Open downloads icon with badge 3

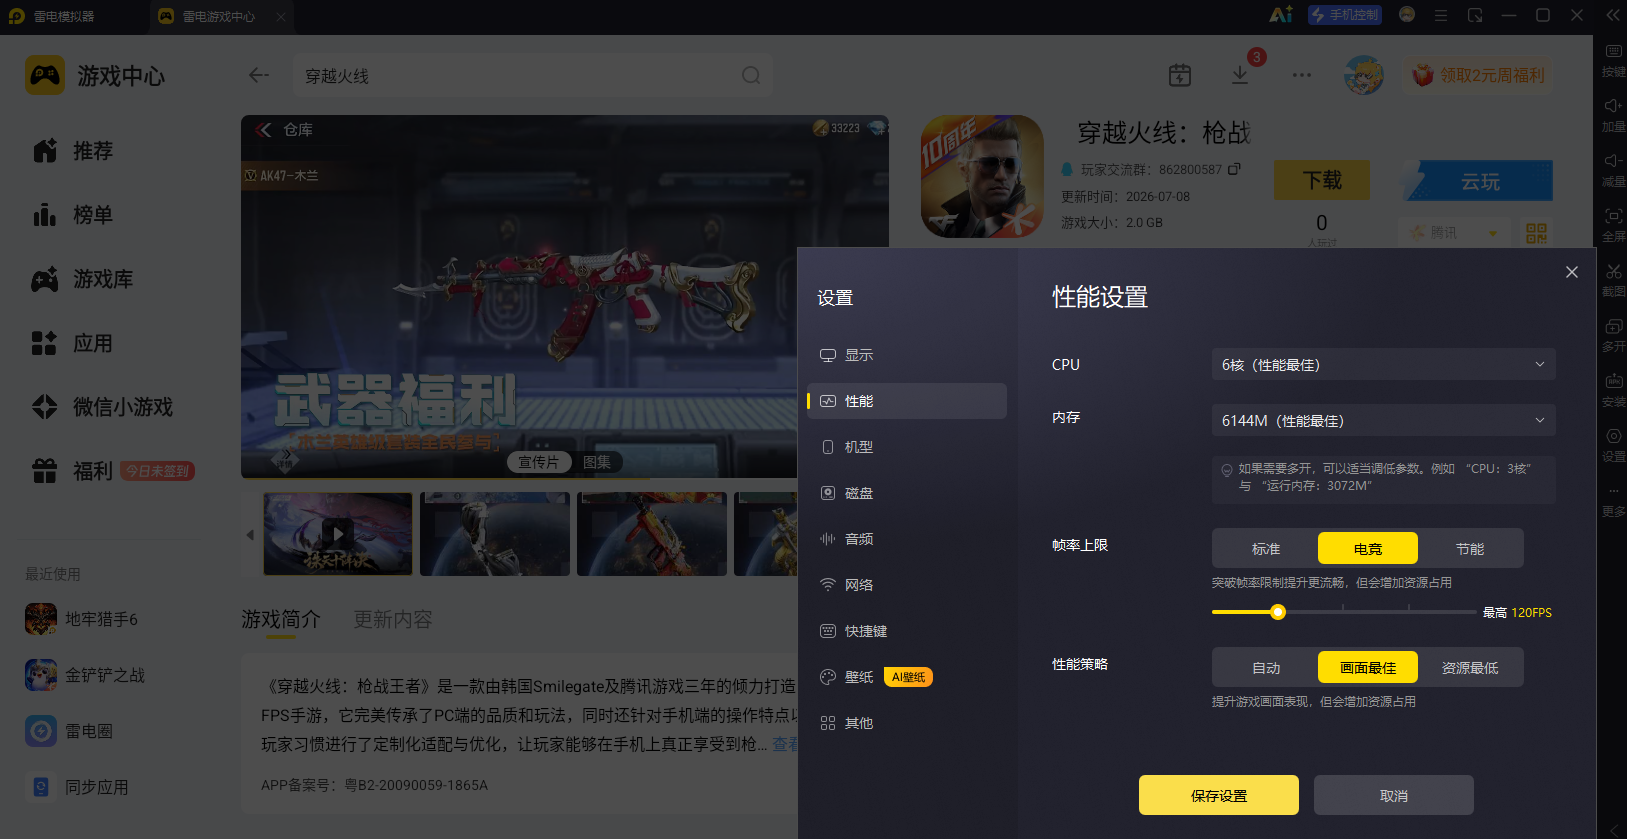click(x=1240, y=75)
